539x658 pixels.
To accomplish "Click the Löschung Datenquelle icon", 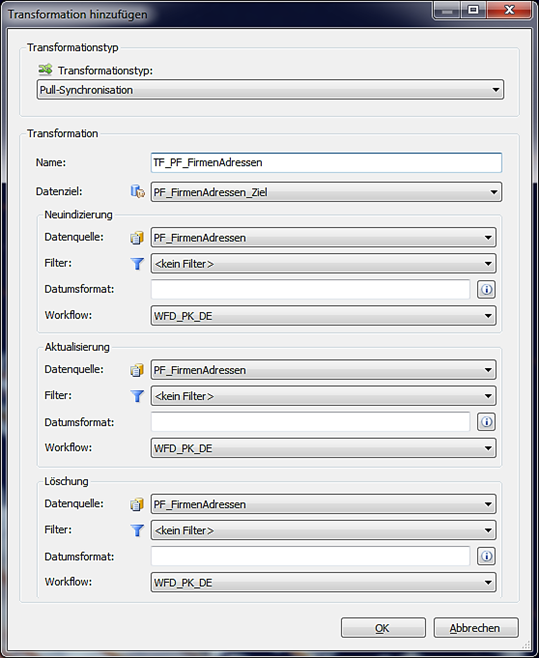I will [x=137, y=504].
